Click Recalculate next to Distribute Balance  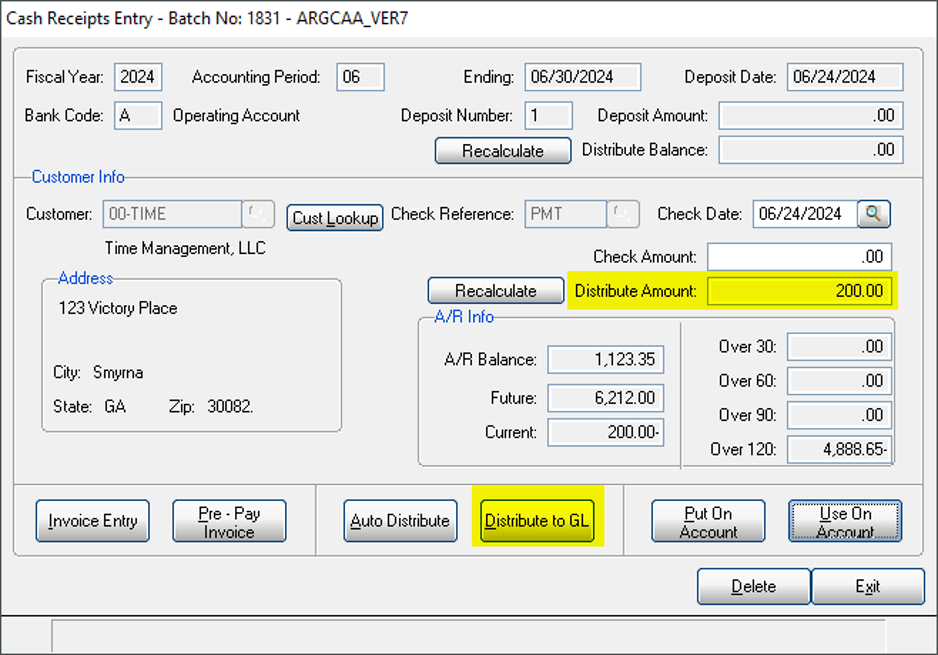(503, 151)
